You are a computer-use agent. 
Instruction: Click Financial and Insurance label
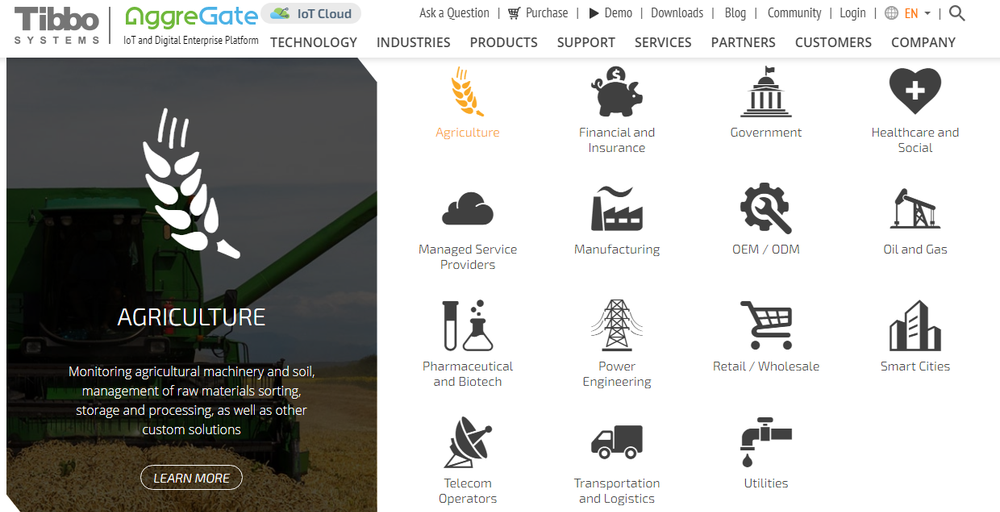point(617,140)
